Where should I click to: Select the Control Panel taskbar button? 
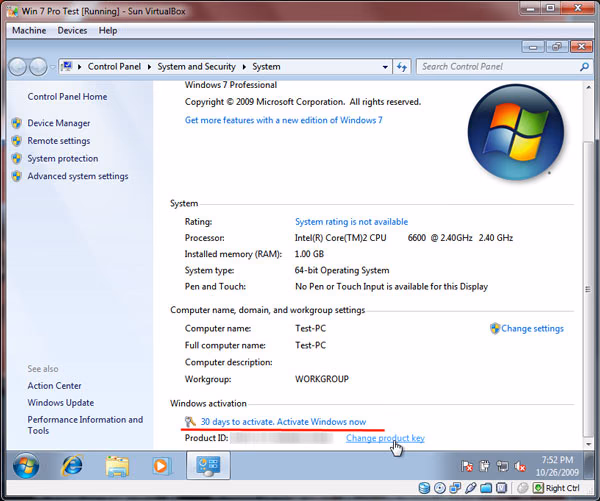tap(208, 465)
